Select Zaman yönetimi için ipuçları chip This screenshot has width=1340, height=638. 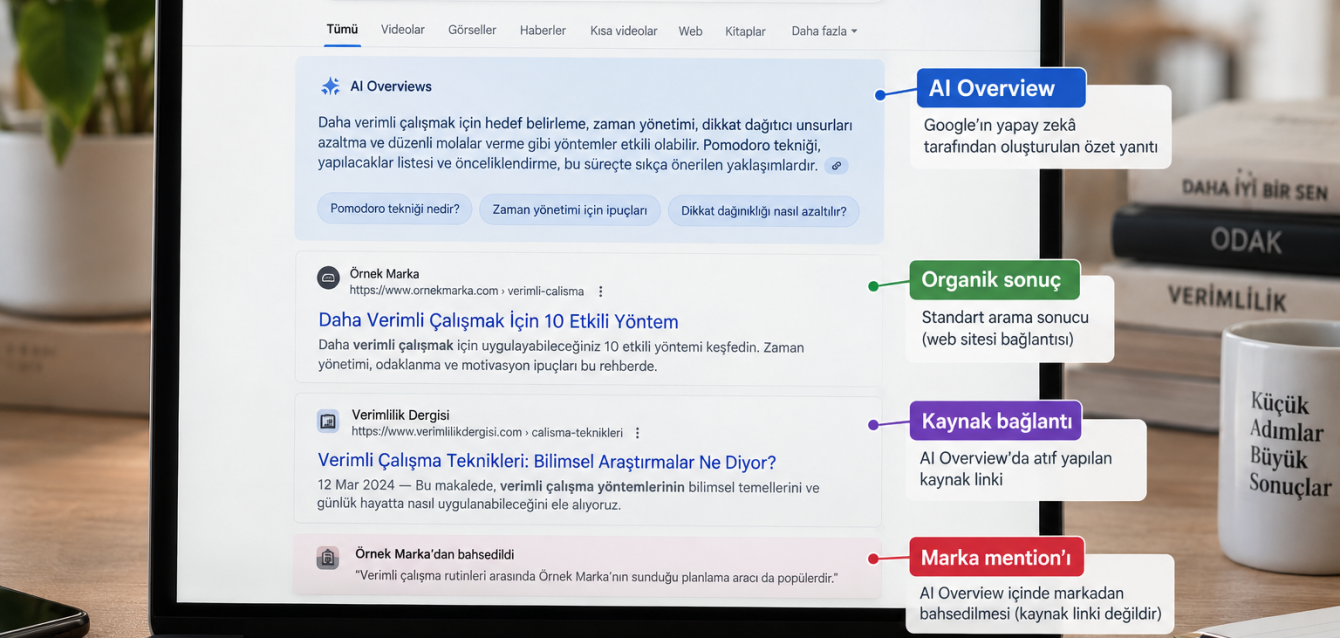click(570, 210)
